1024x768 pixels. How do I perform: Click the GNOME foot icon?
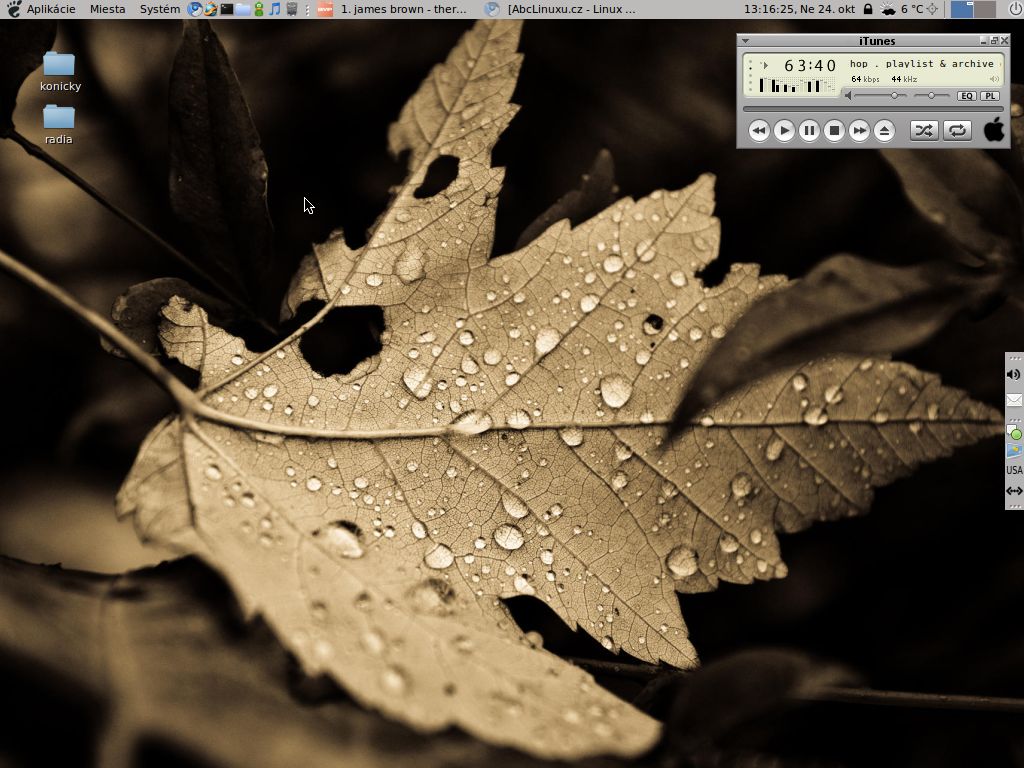[14, 9]
